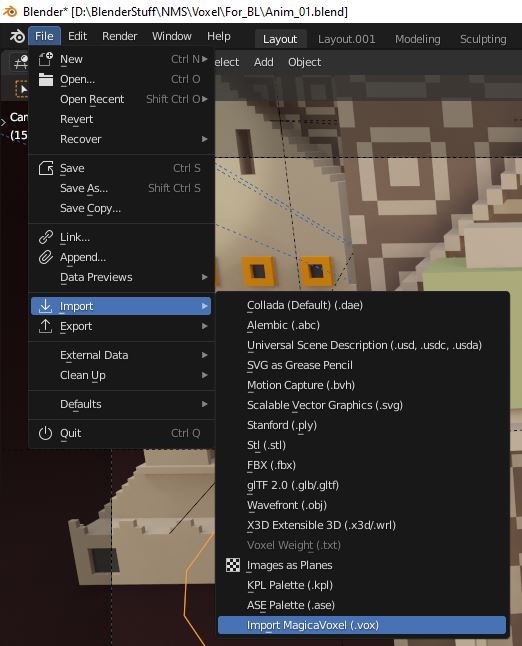Switch to the Layout.001 workspace tab

pos(346,39)
